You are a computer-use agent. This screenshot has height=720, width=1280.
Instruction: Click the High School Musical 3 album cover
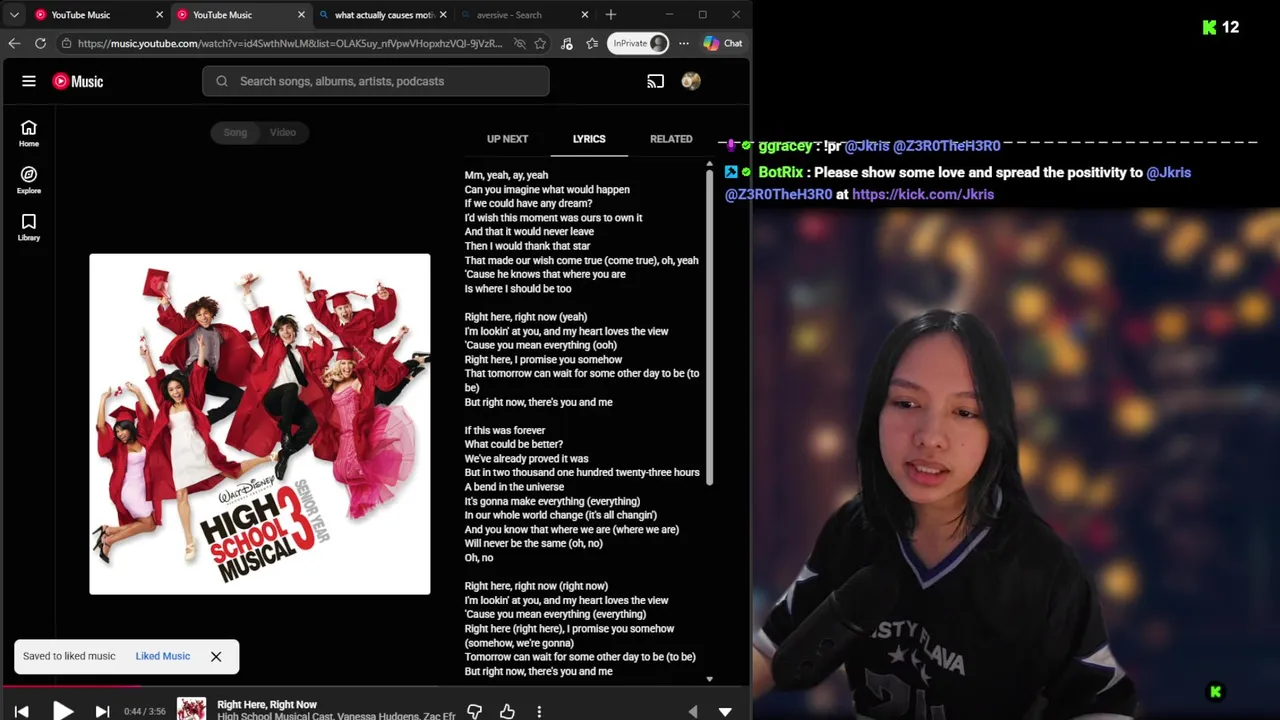[260, 424]
